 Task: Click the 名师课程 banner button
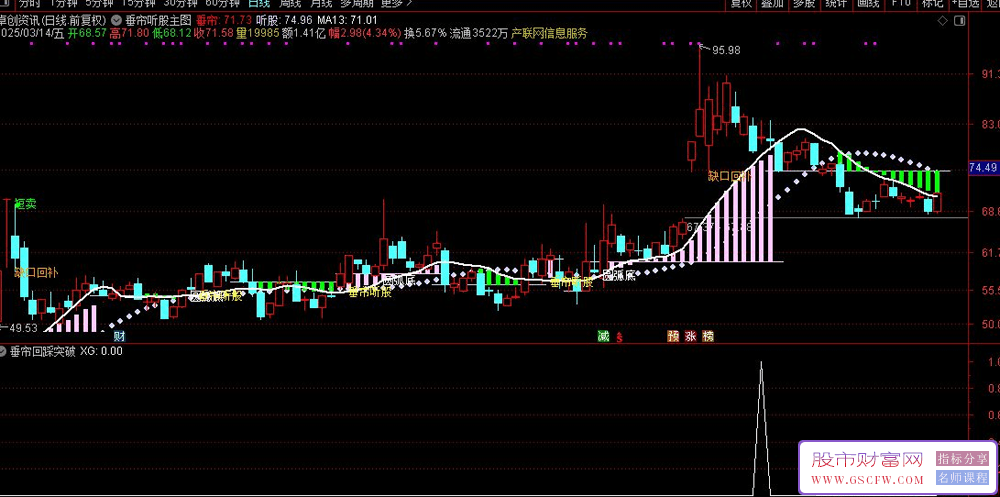962,477
